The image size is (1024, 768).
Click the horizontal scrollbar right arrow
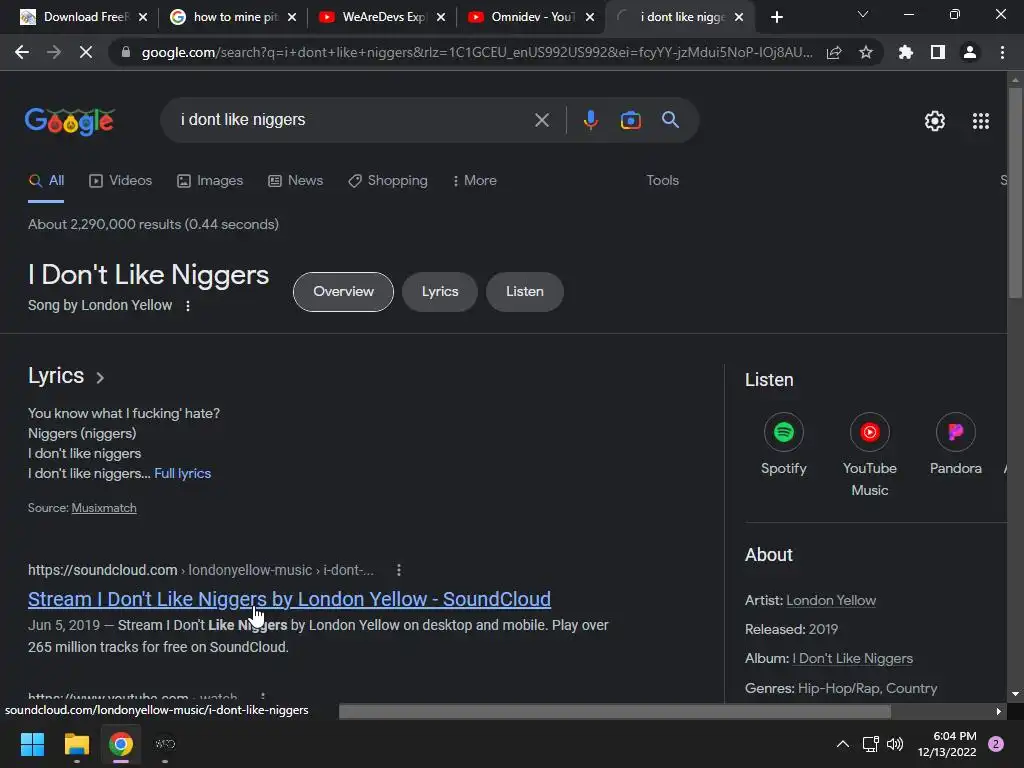(x=999, y=711)
